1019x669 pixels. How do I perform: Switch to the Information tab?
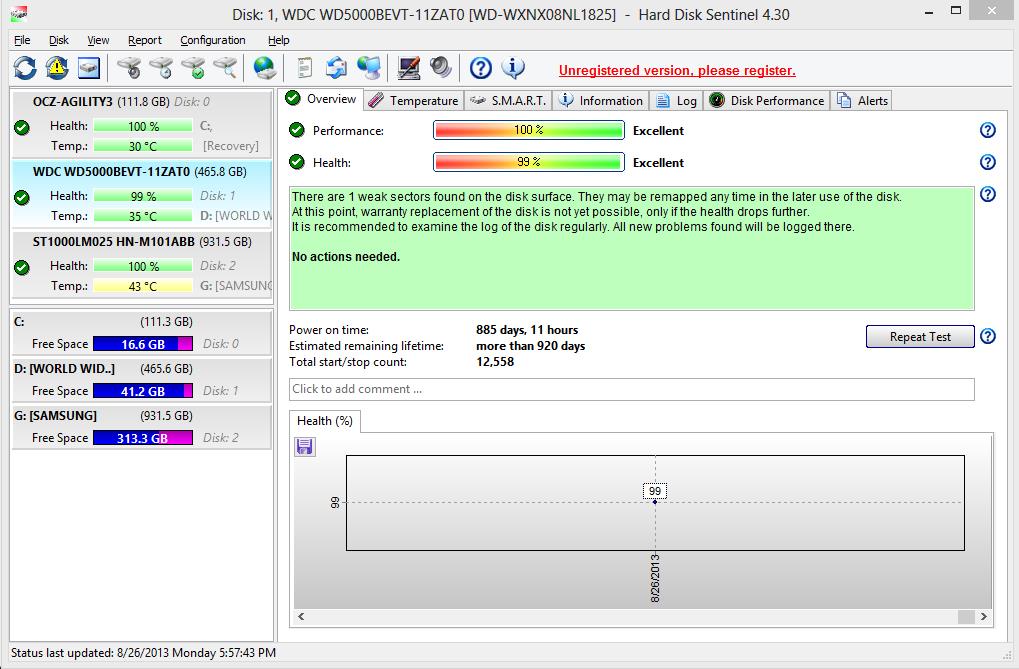click(601, 101)
